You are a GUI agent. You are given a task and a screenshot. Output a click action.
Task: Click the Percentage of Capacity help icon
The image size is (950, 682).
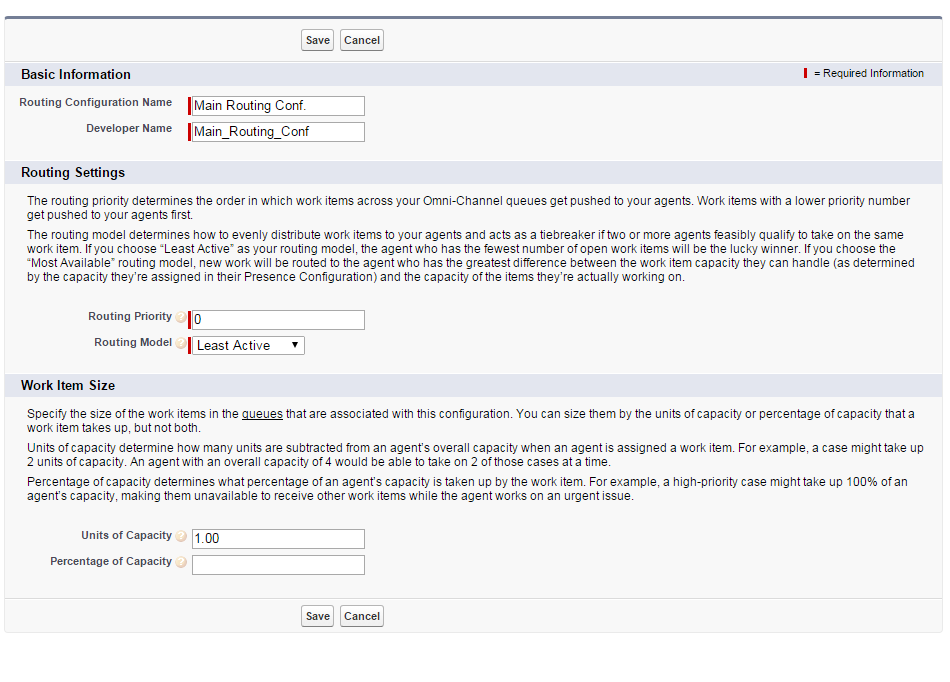181,562
